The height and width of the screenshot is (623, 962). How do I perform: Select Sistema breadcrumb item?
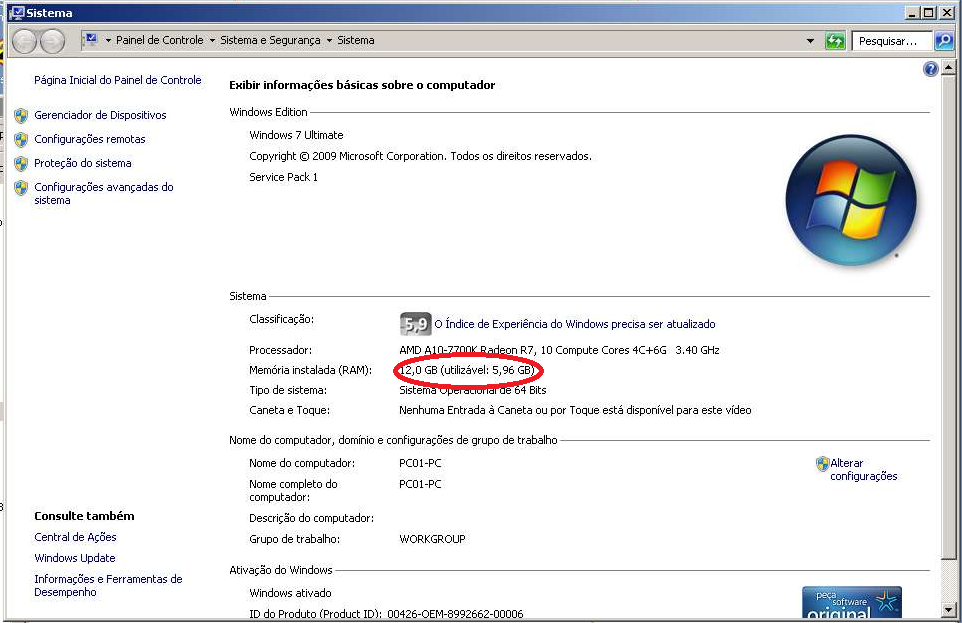[355, 40]
